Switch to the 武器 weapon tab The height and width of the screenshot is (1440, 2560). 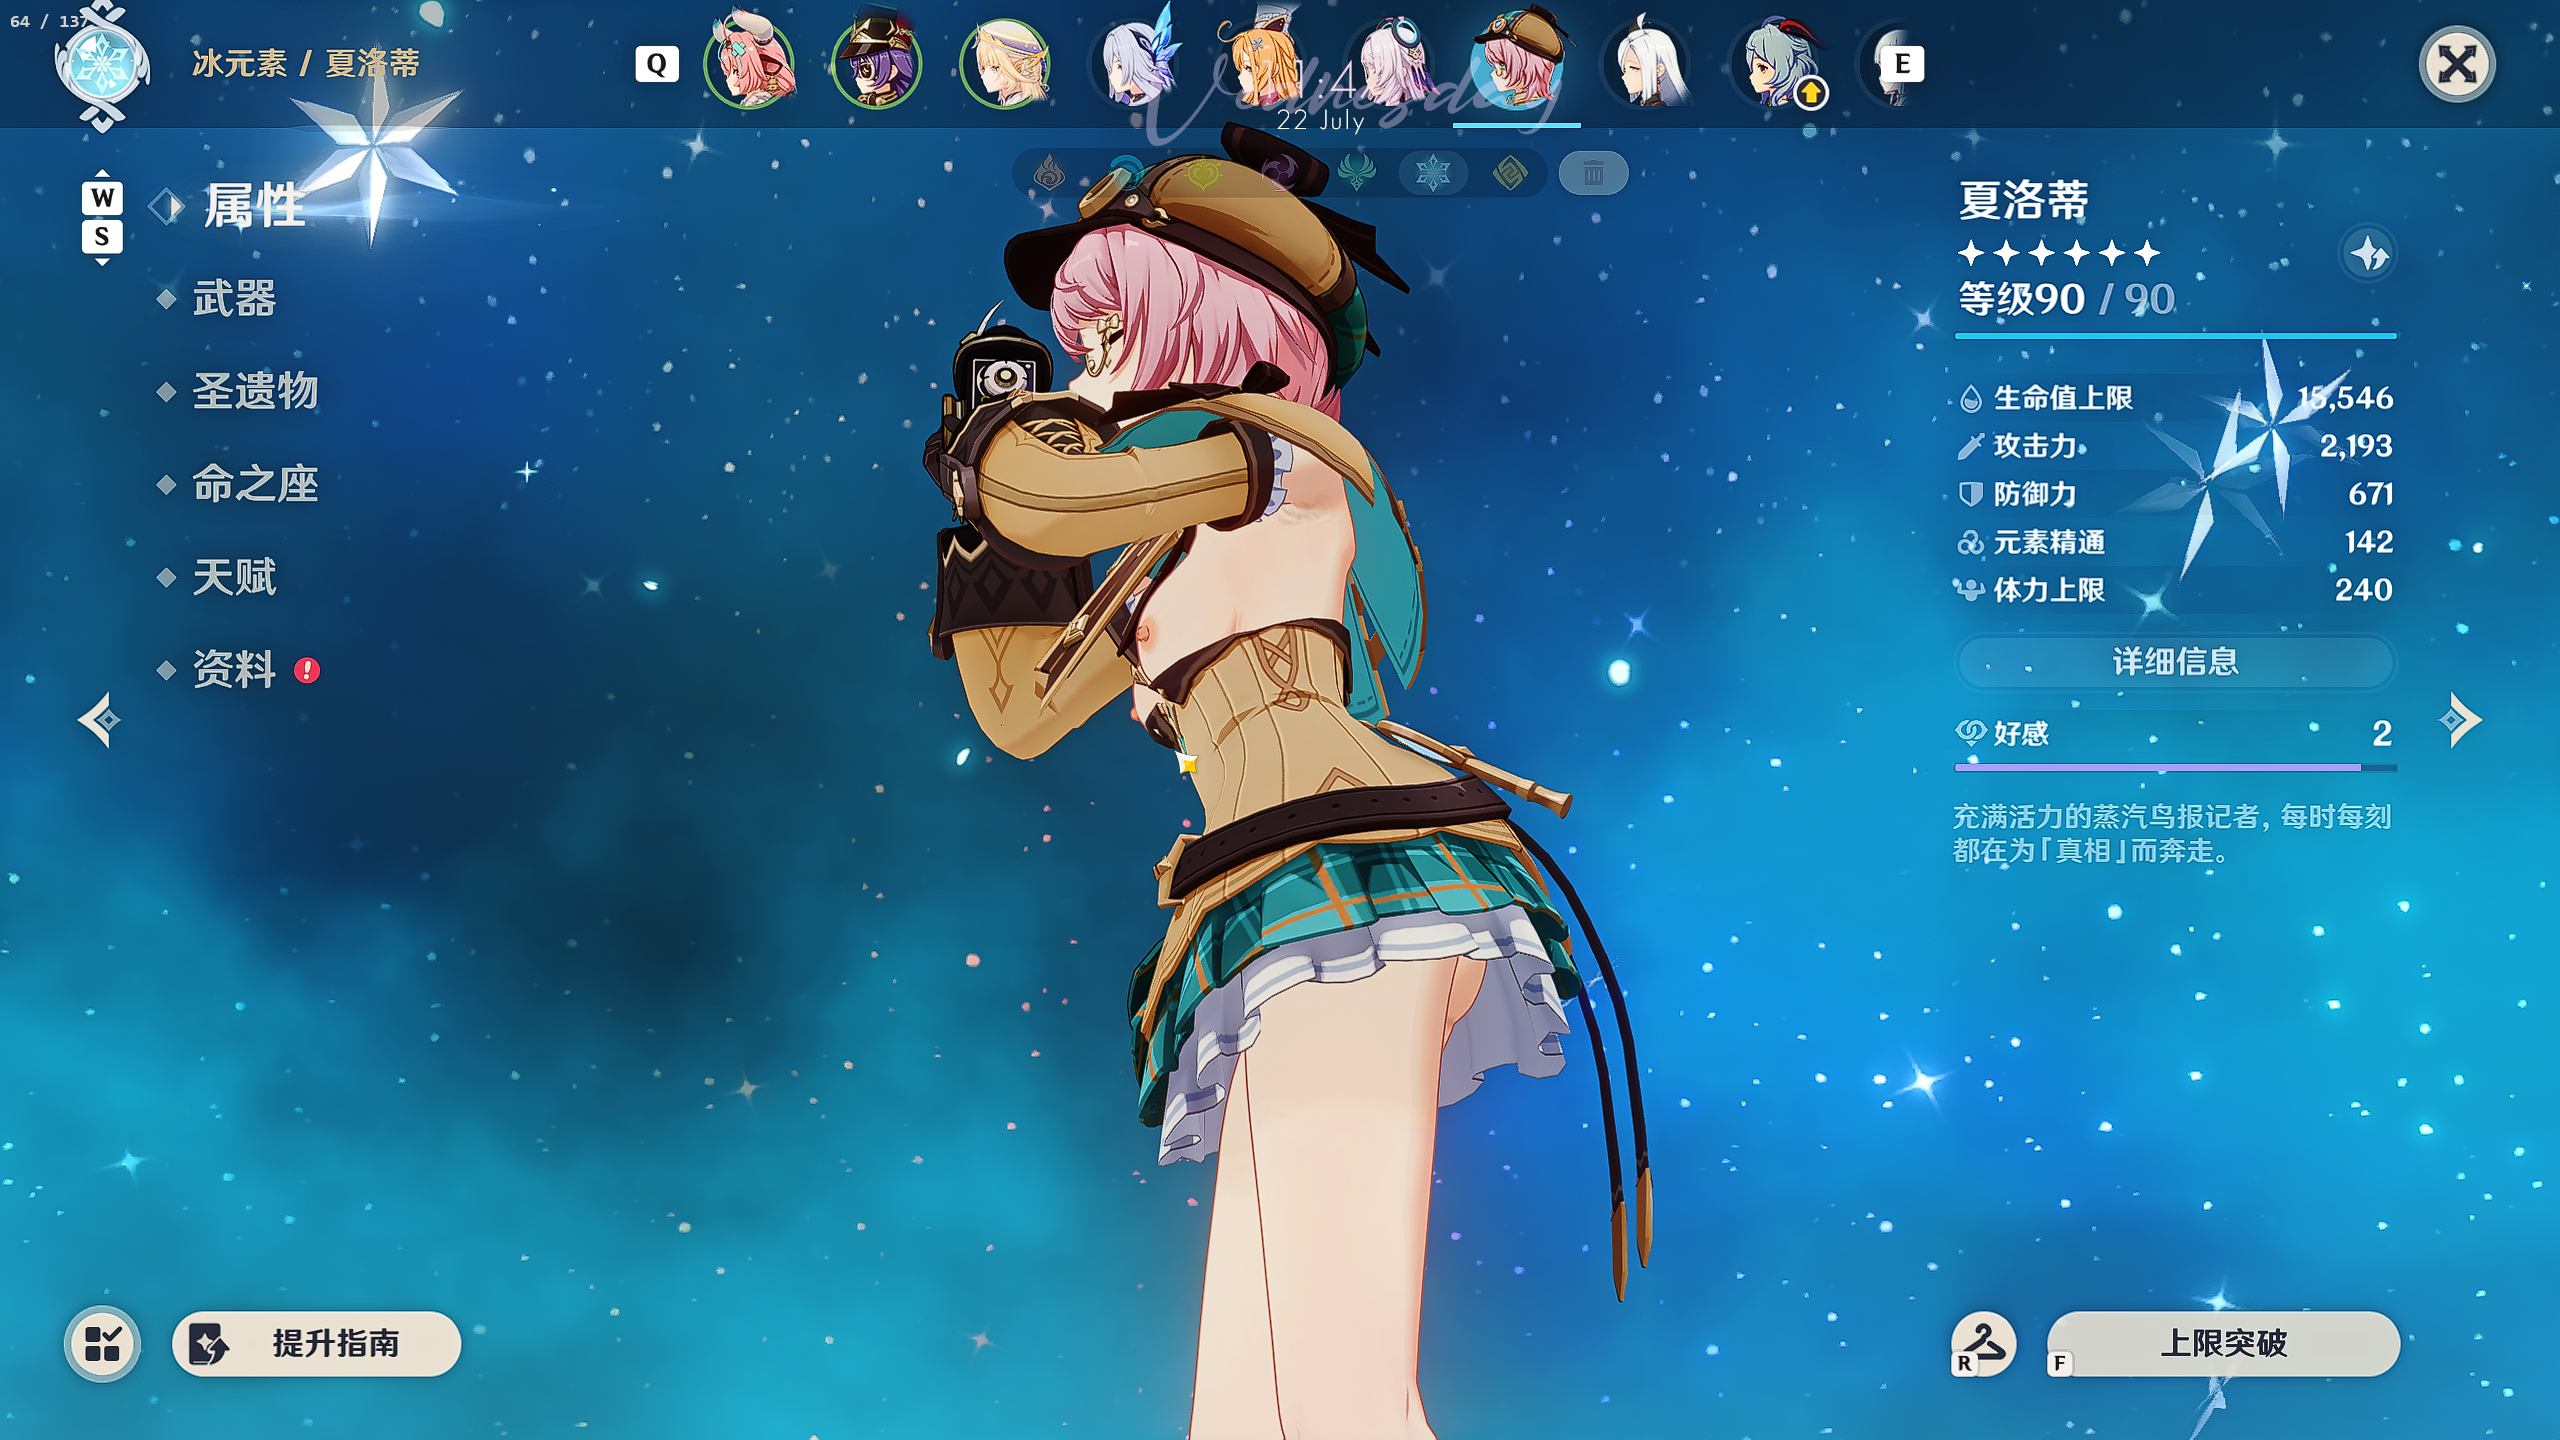pyautogui.click(x=233, y=298)
